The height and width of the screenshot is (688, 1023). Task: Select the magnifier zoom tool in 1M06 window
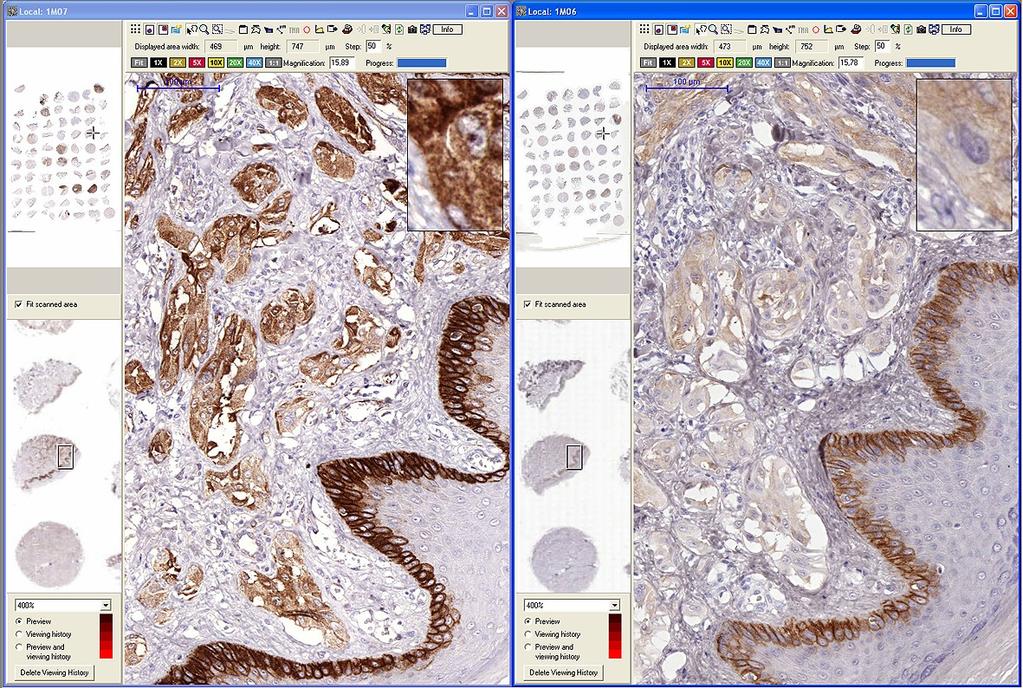(x=713, y=29)
